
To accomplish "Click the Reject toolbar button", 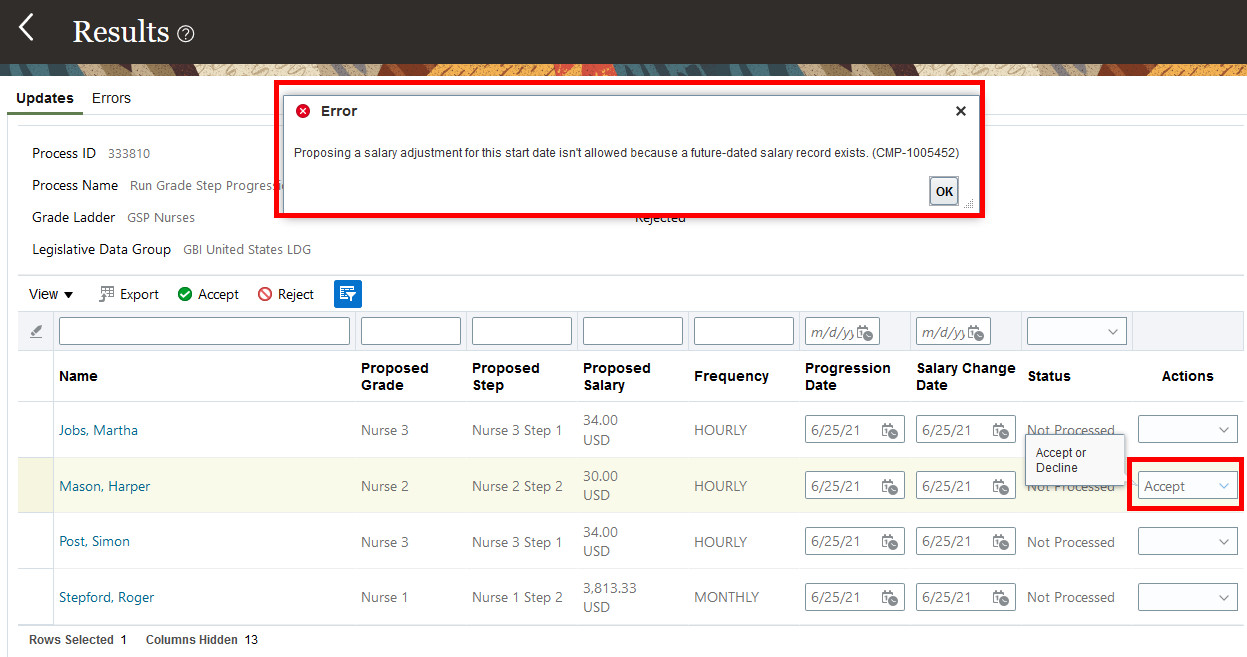I will pyautogui.click(x=286, y=294).
